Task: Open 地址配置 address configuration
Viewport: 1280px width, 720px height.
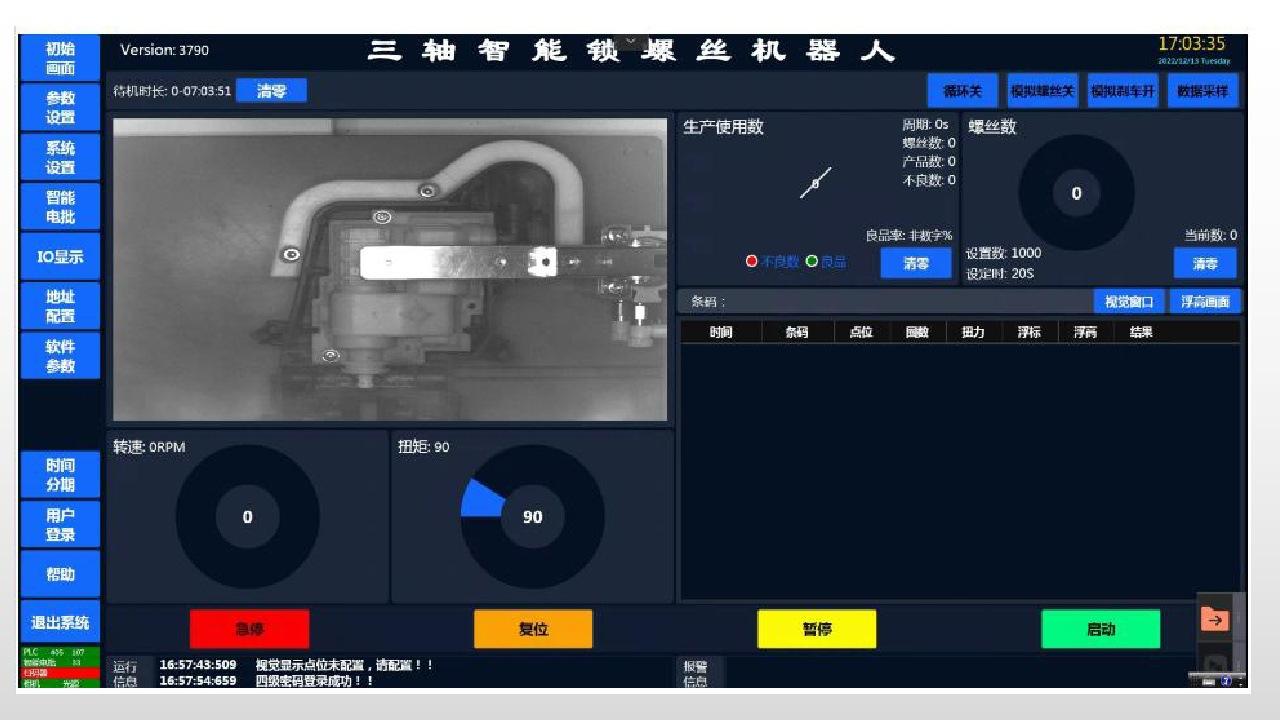Action: 60,306
